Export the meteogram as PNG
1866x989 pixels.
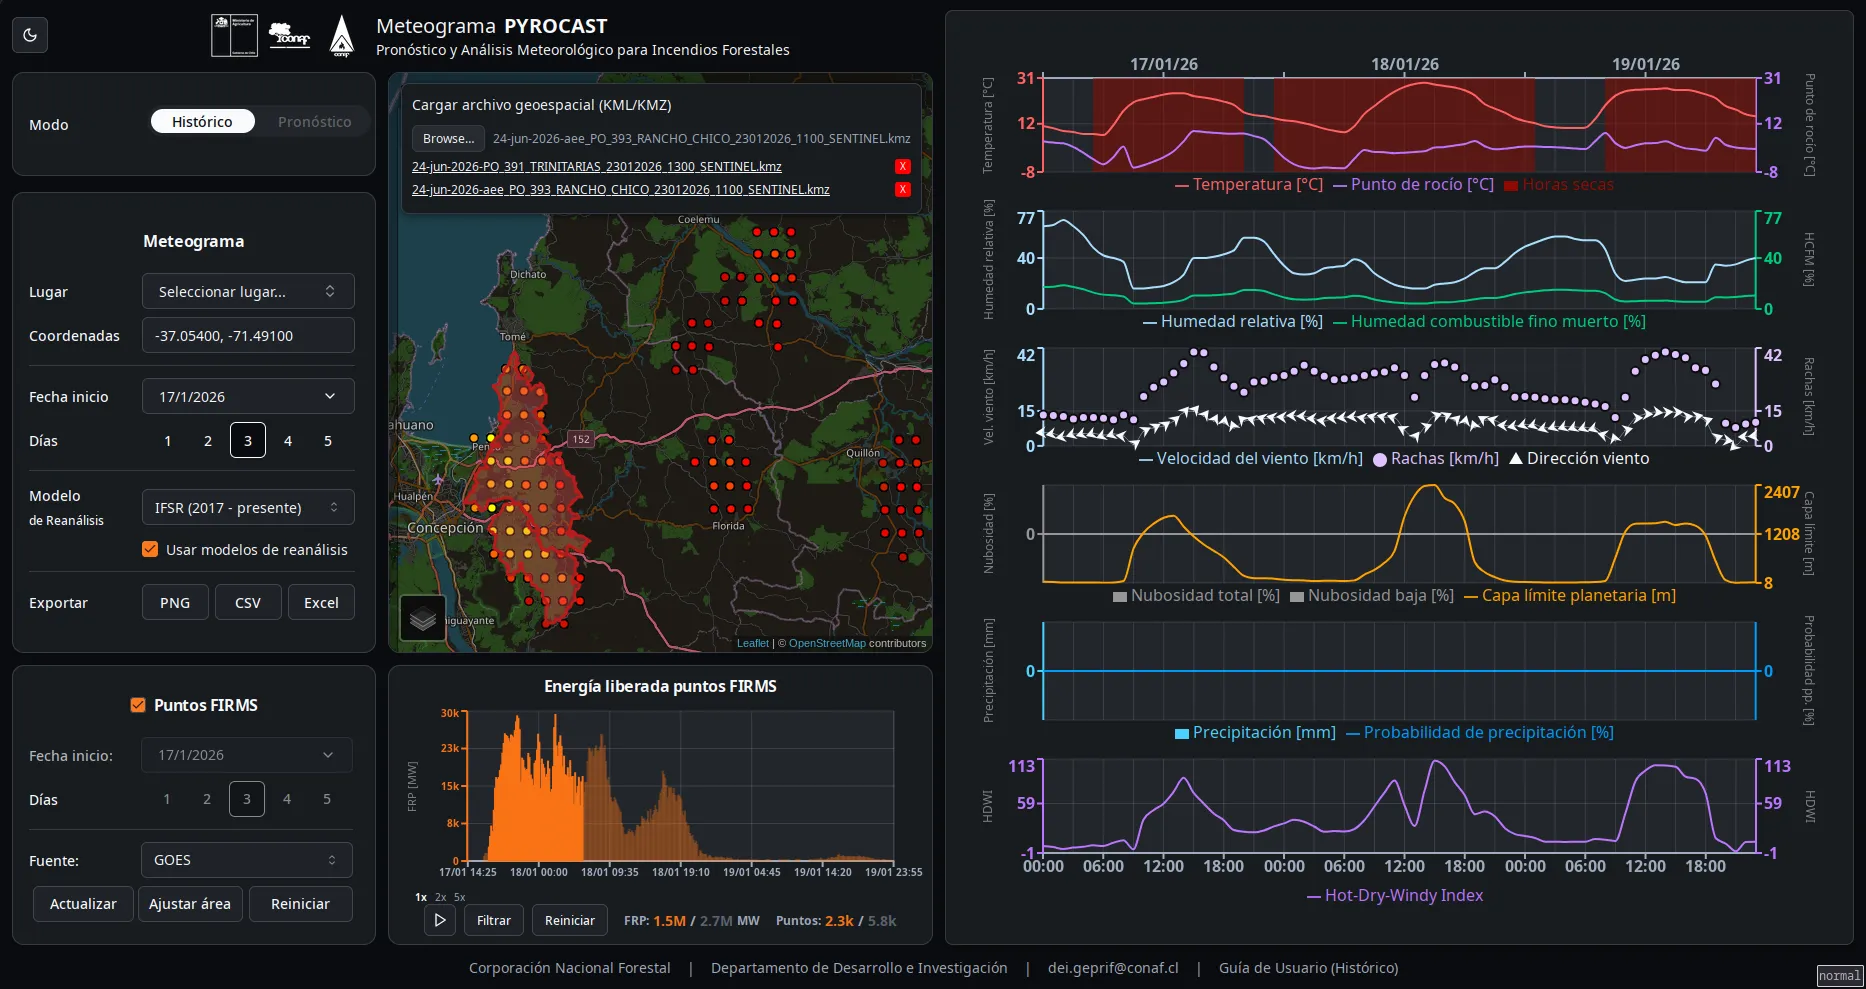[x=175, y=602]
